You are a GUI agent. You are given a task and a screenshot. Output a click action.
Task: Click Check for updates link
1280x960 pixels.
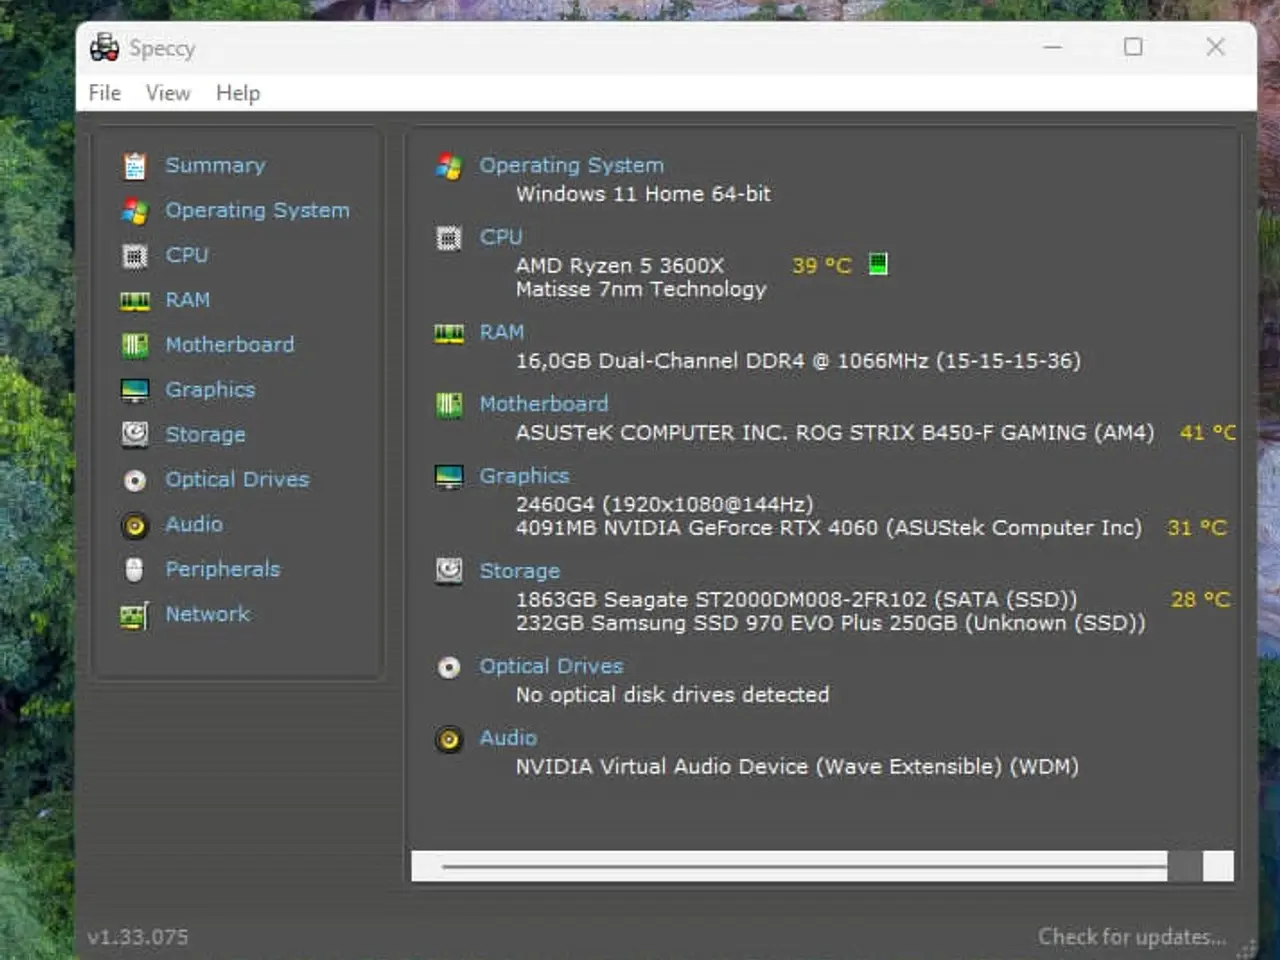click(x=1132, y=937)
